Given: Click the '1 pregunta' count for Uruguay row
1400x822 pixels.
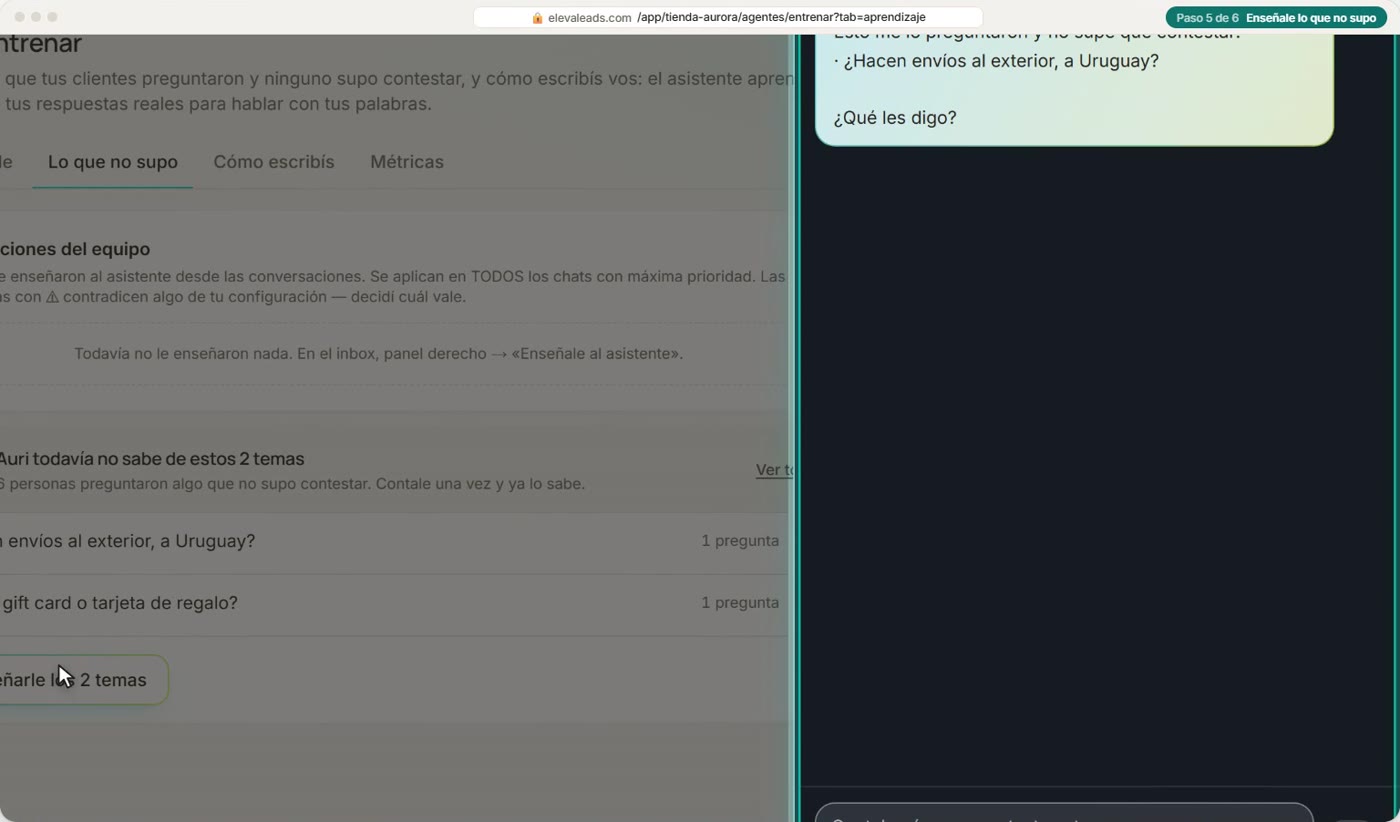Looking at the screenshot, I should coord(740,541).
